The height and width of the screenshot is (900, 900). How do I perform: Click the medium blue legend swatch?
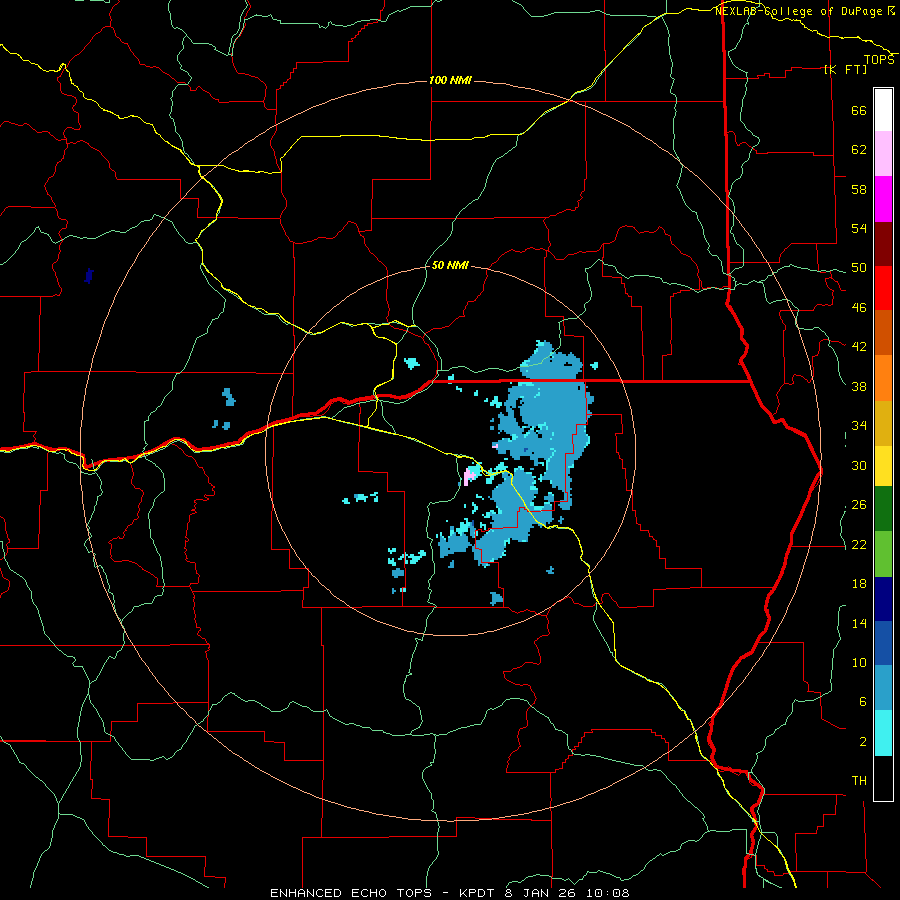click(x=883, y=643)
